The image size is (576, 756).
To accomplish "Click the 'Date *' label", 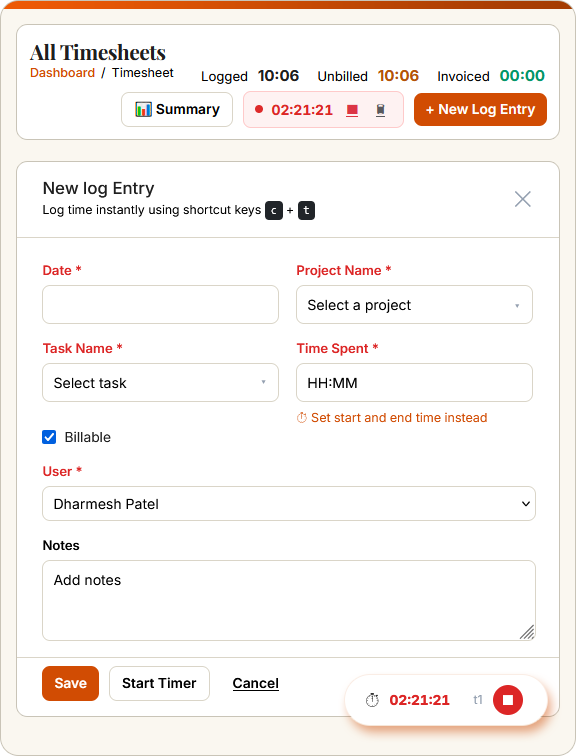I will [62, 270].
